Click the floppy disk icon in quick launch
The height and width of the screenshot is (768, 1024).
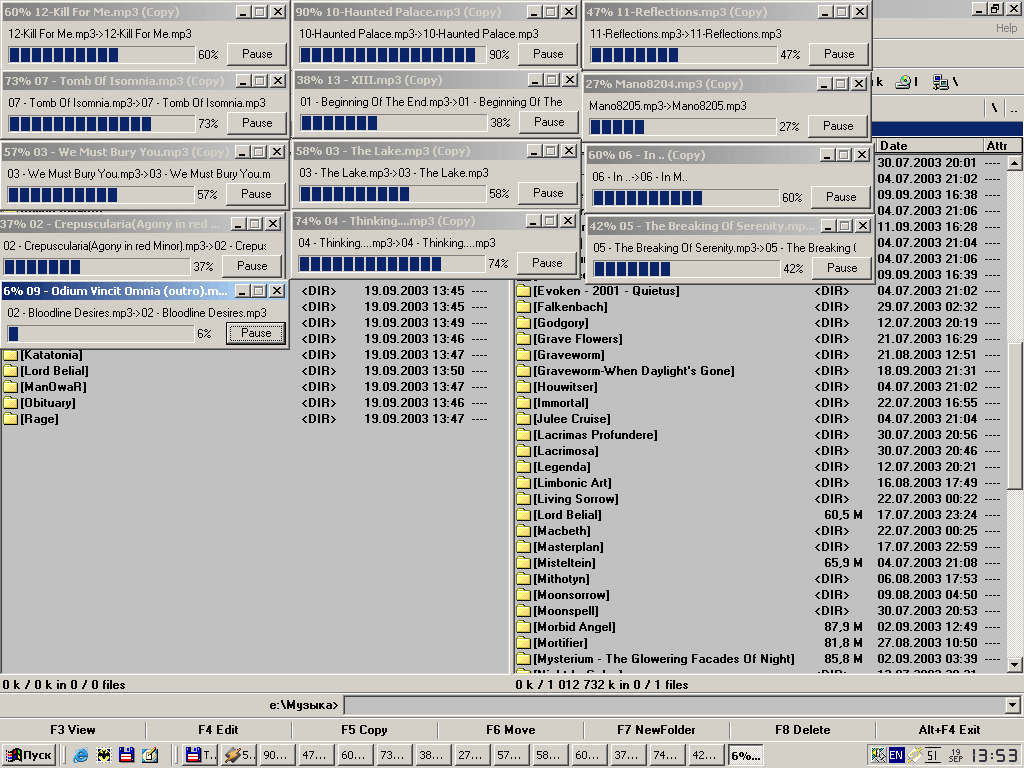click(127, 755)
